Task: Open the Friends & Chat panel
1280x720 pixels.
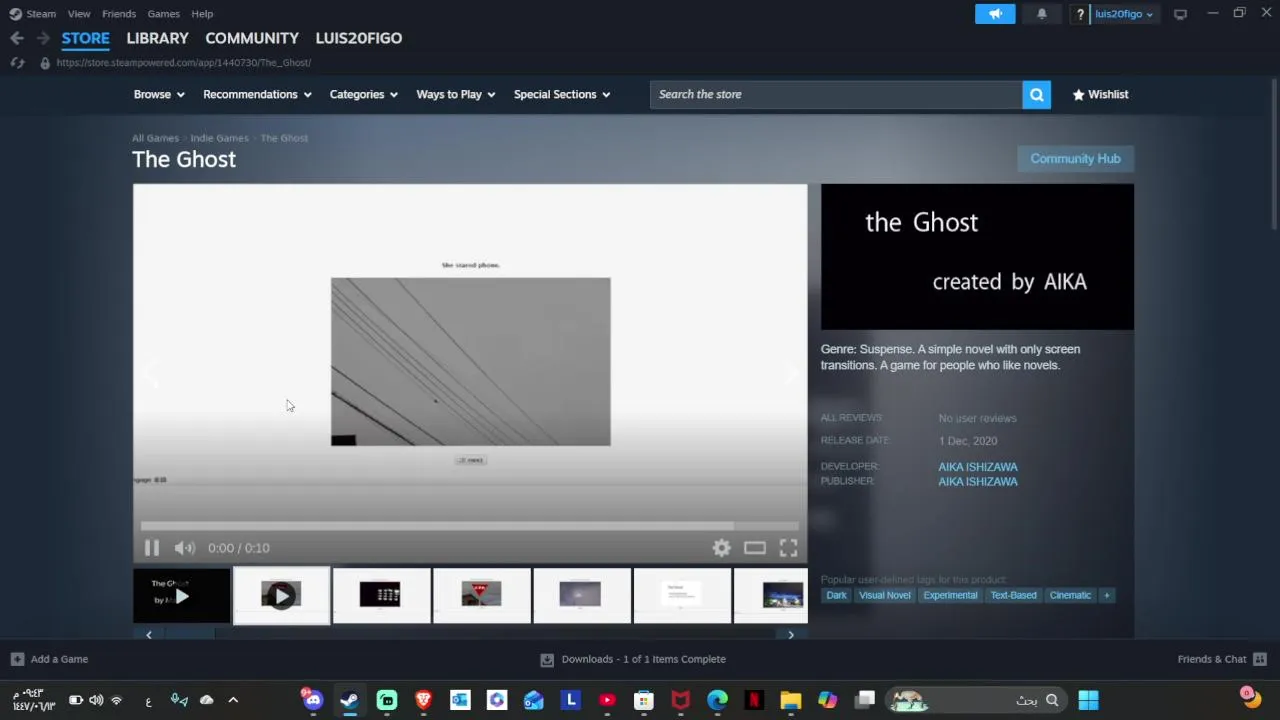Action: pyautogui.click(x=1222, y=659)
